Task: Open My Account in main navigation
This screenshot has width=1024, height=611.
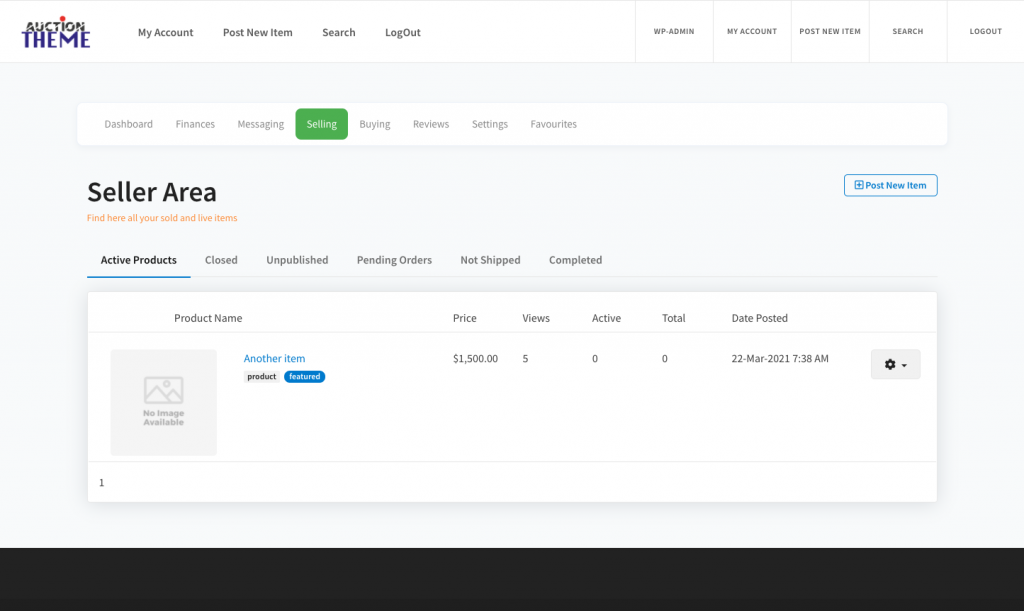Action: (x=165, y=32)
